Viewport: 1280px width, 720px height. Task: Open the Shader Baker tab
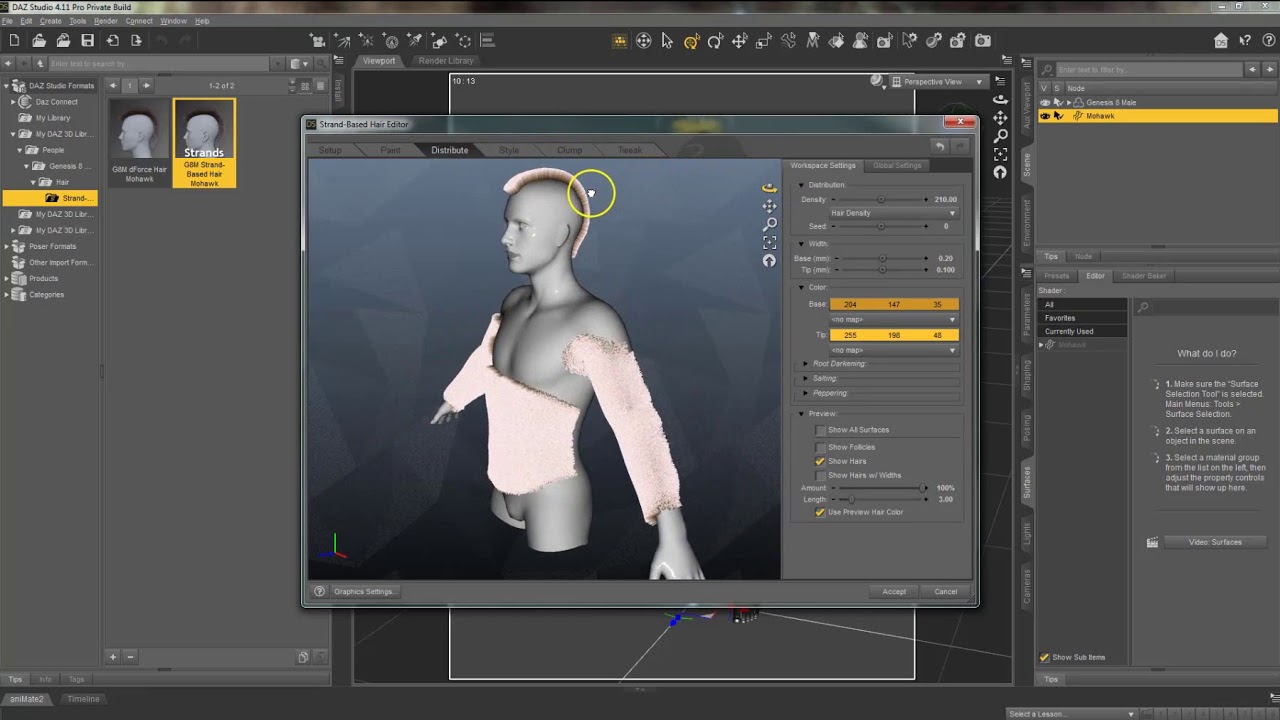coord(1143,276)
